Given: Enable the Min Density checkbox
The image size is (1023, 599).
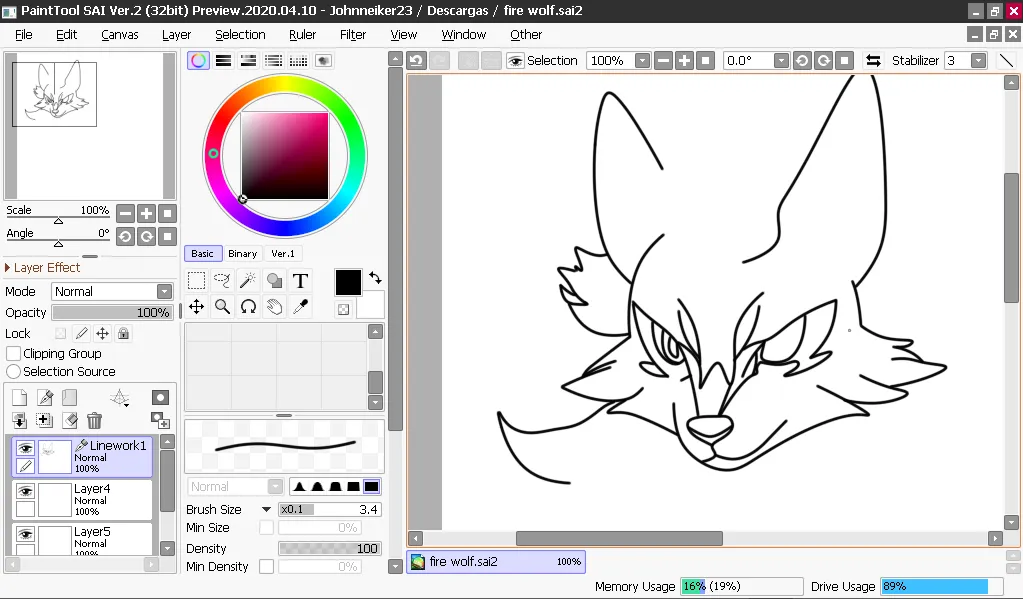Looking at the screenshot, I should (x=266, y=566).
